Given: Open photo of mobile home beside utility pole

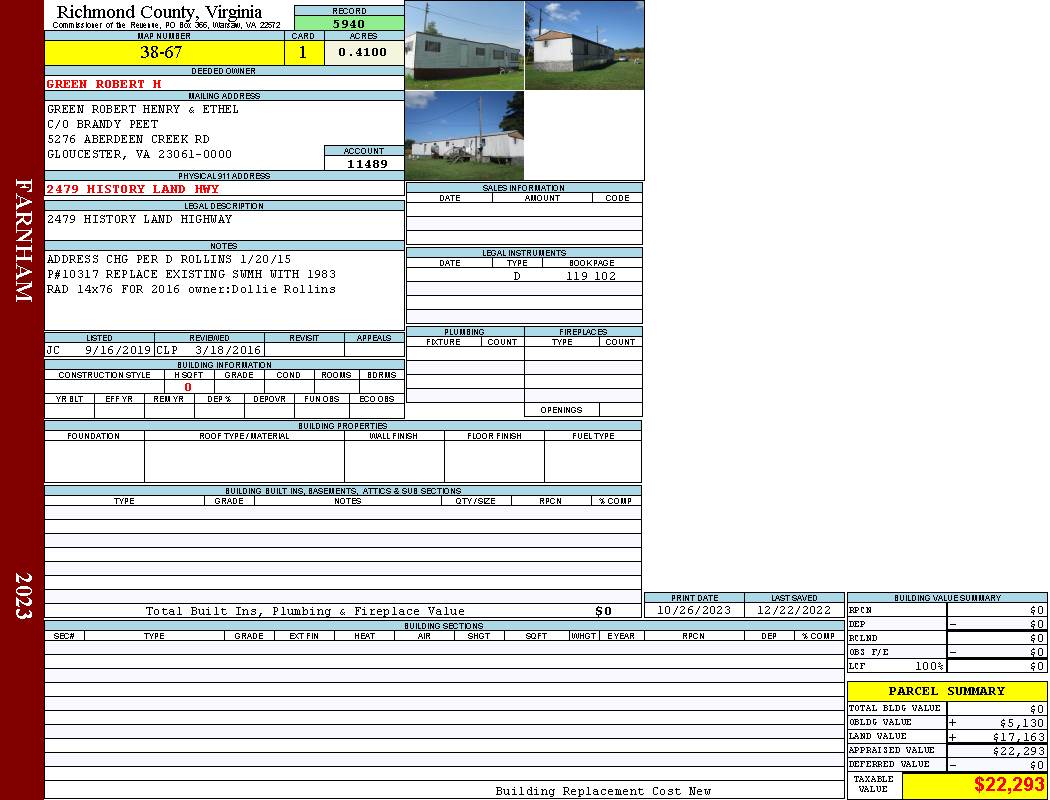Looking at the screenshot, I should point(464,136).
